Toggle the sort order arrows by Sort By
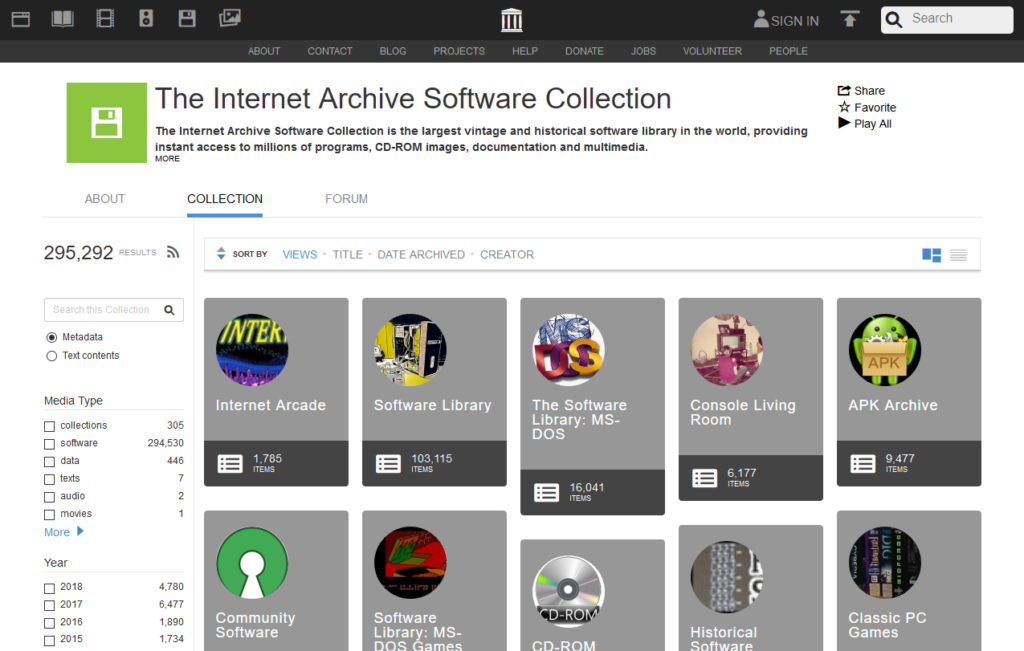This screenshot has width=1024, height=651. pos(221,254)
